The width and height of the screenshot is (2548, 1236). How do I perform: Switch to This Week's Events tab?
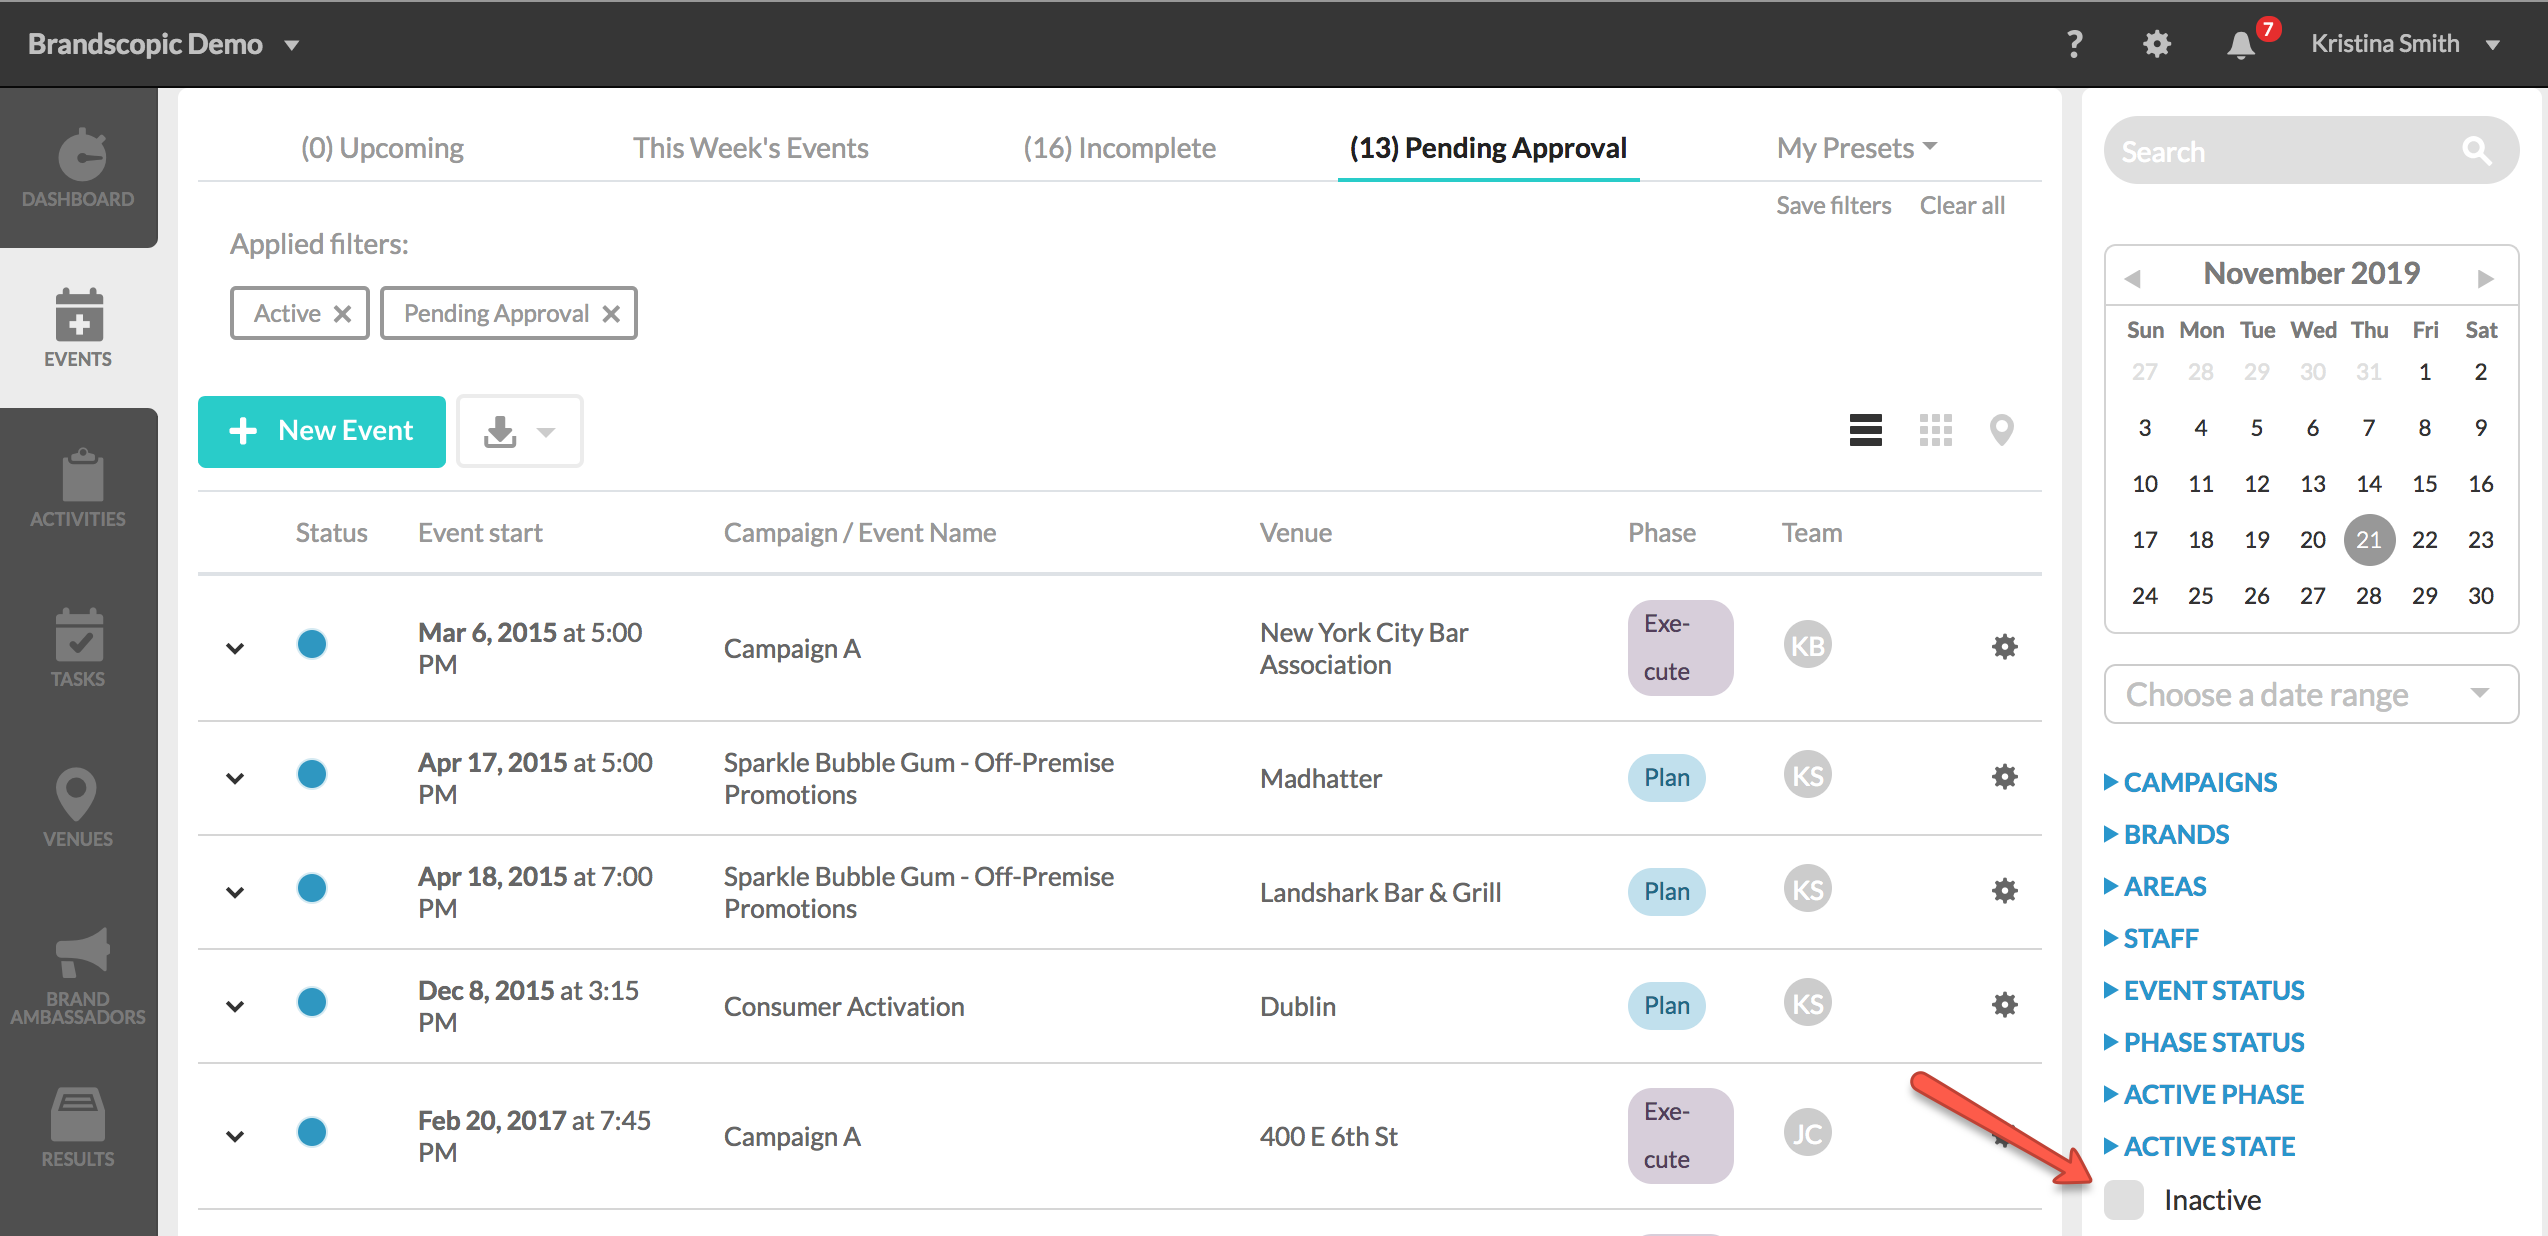coord(750,148)
